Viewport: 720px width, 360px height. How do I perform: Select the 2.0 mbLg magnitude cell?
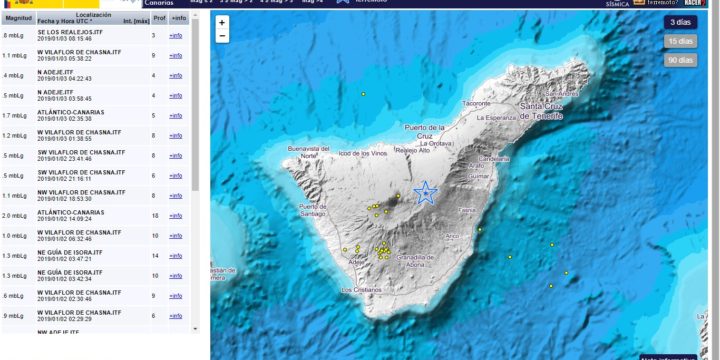click(14, 216)
